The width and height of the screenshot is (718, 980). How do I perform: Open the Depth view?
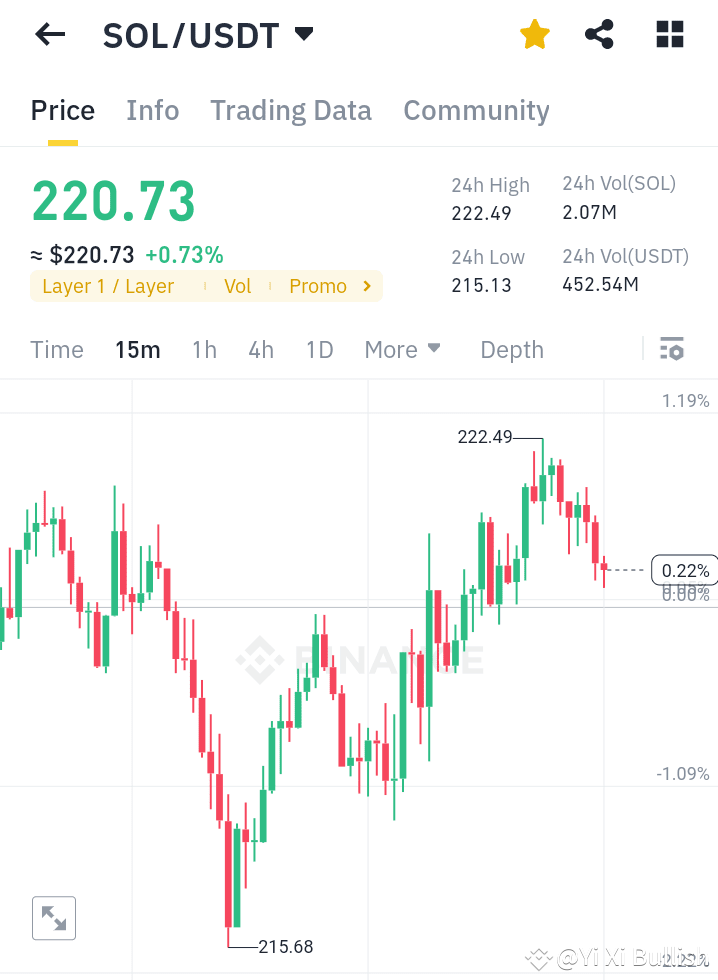[x=511, y=349]
